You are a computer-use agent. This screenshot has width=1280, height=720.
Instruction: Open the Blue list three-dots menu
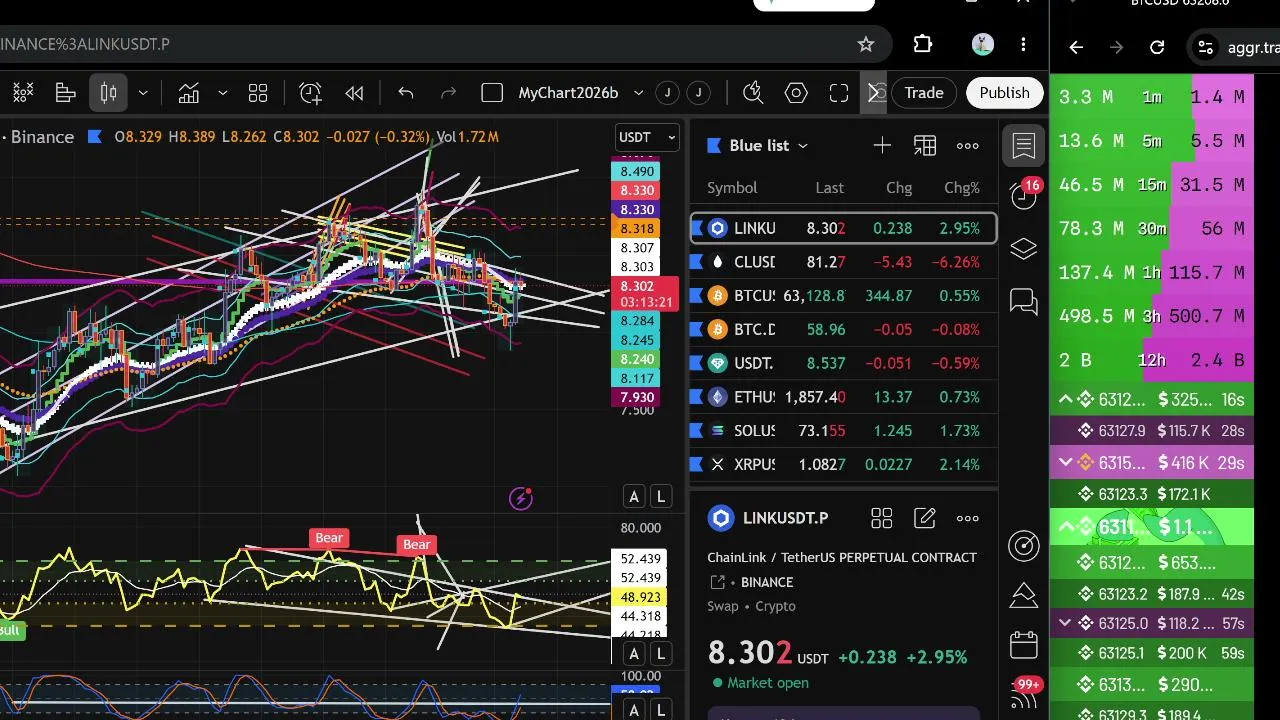tap(968, 146)
